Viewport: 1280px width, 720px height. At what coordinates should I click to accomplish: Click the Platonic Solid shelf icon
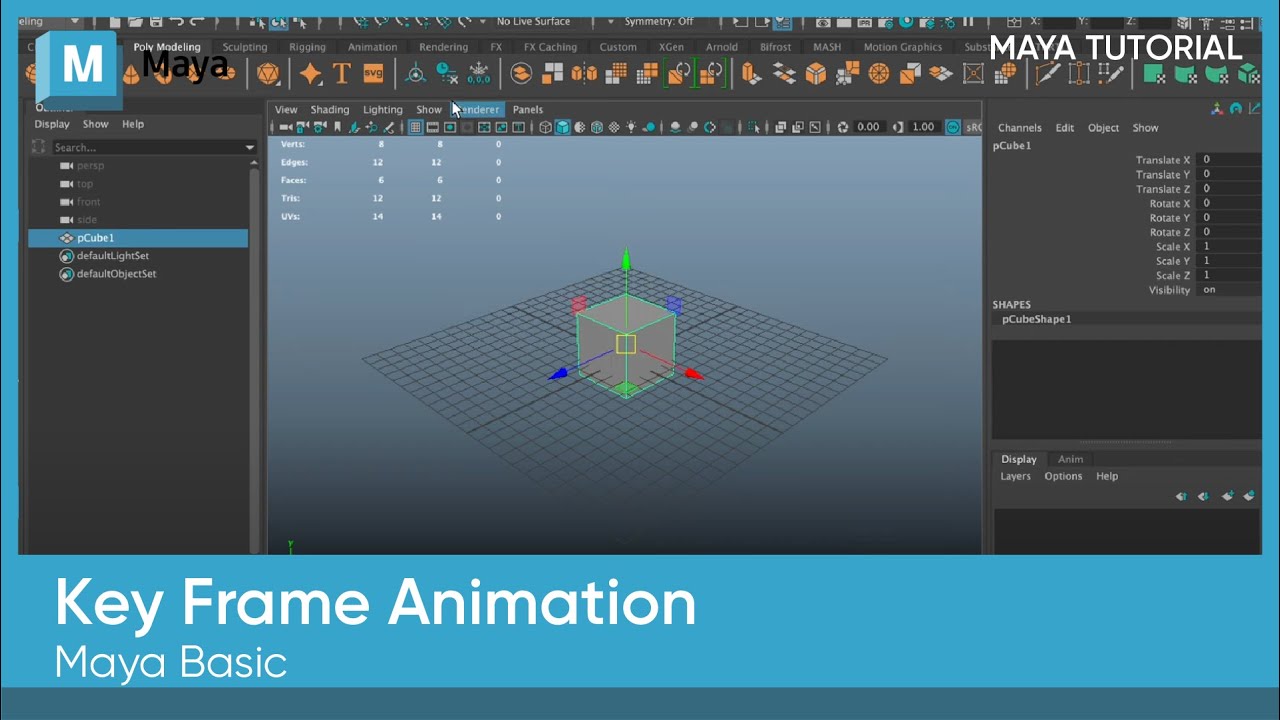pyautogui.click(x=268, y=73)
